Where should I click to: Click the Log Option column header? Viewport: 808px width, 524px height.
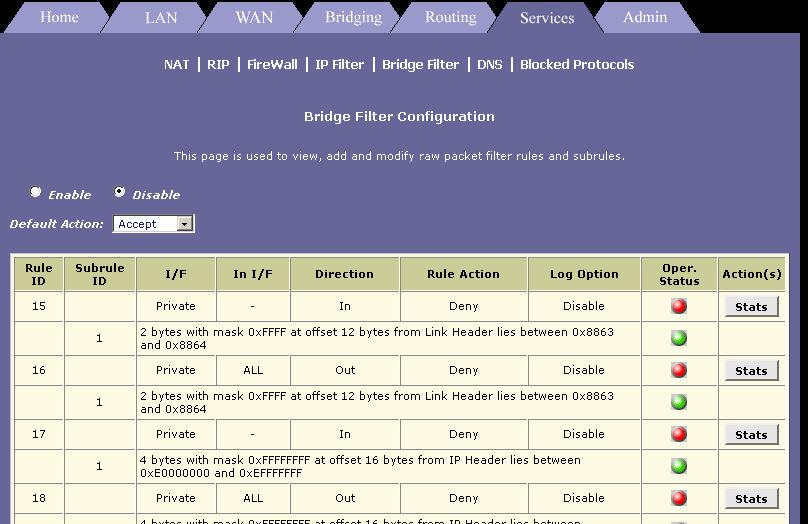click(x=584, y=274)
